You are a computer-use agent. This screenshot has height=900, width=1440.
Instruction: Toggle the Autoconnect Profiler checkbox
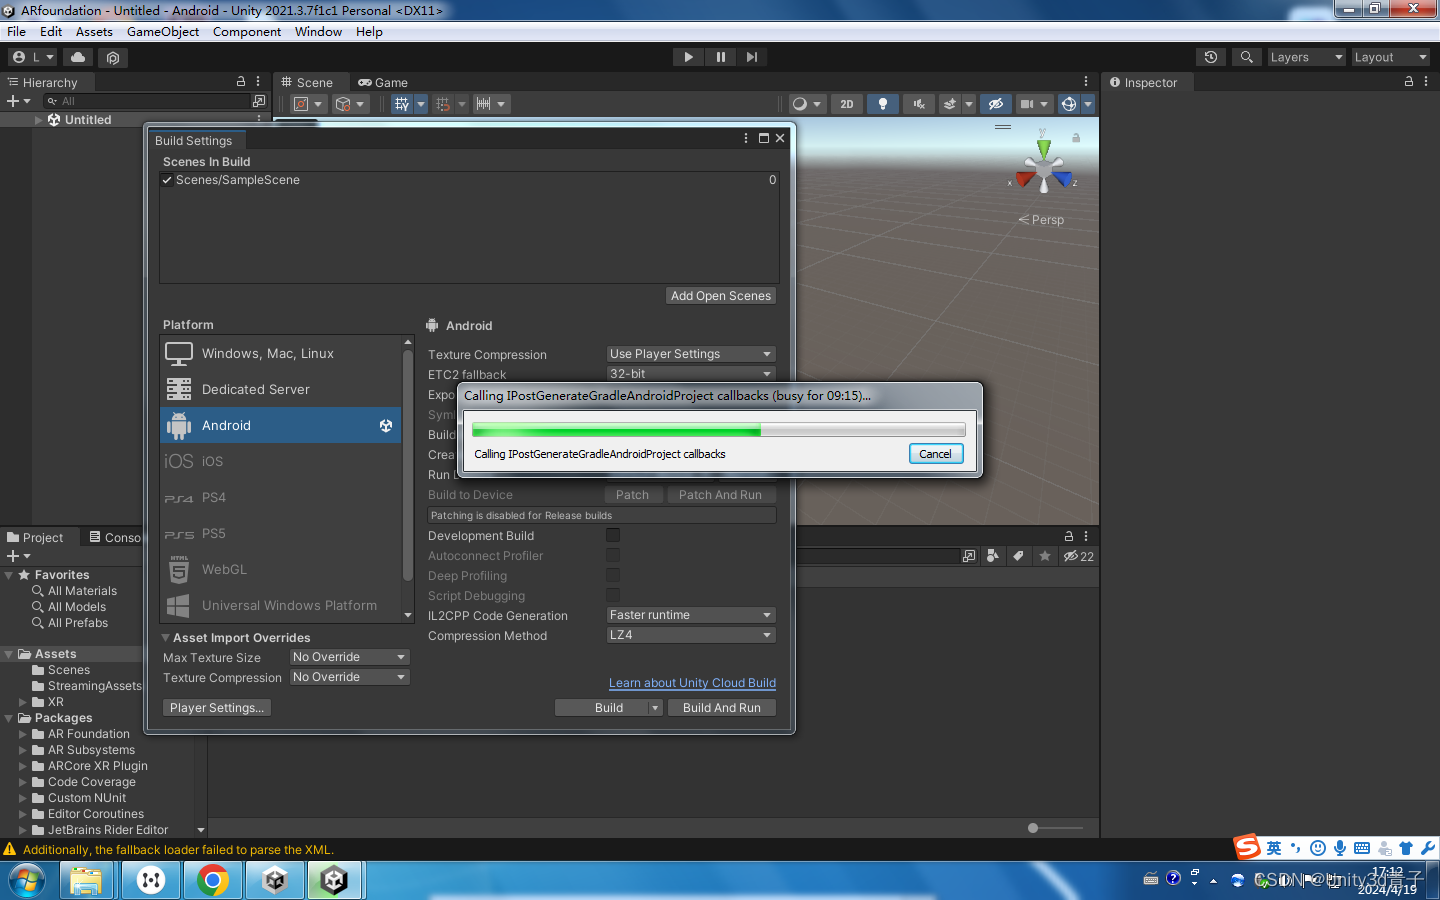pos(613,555)
